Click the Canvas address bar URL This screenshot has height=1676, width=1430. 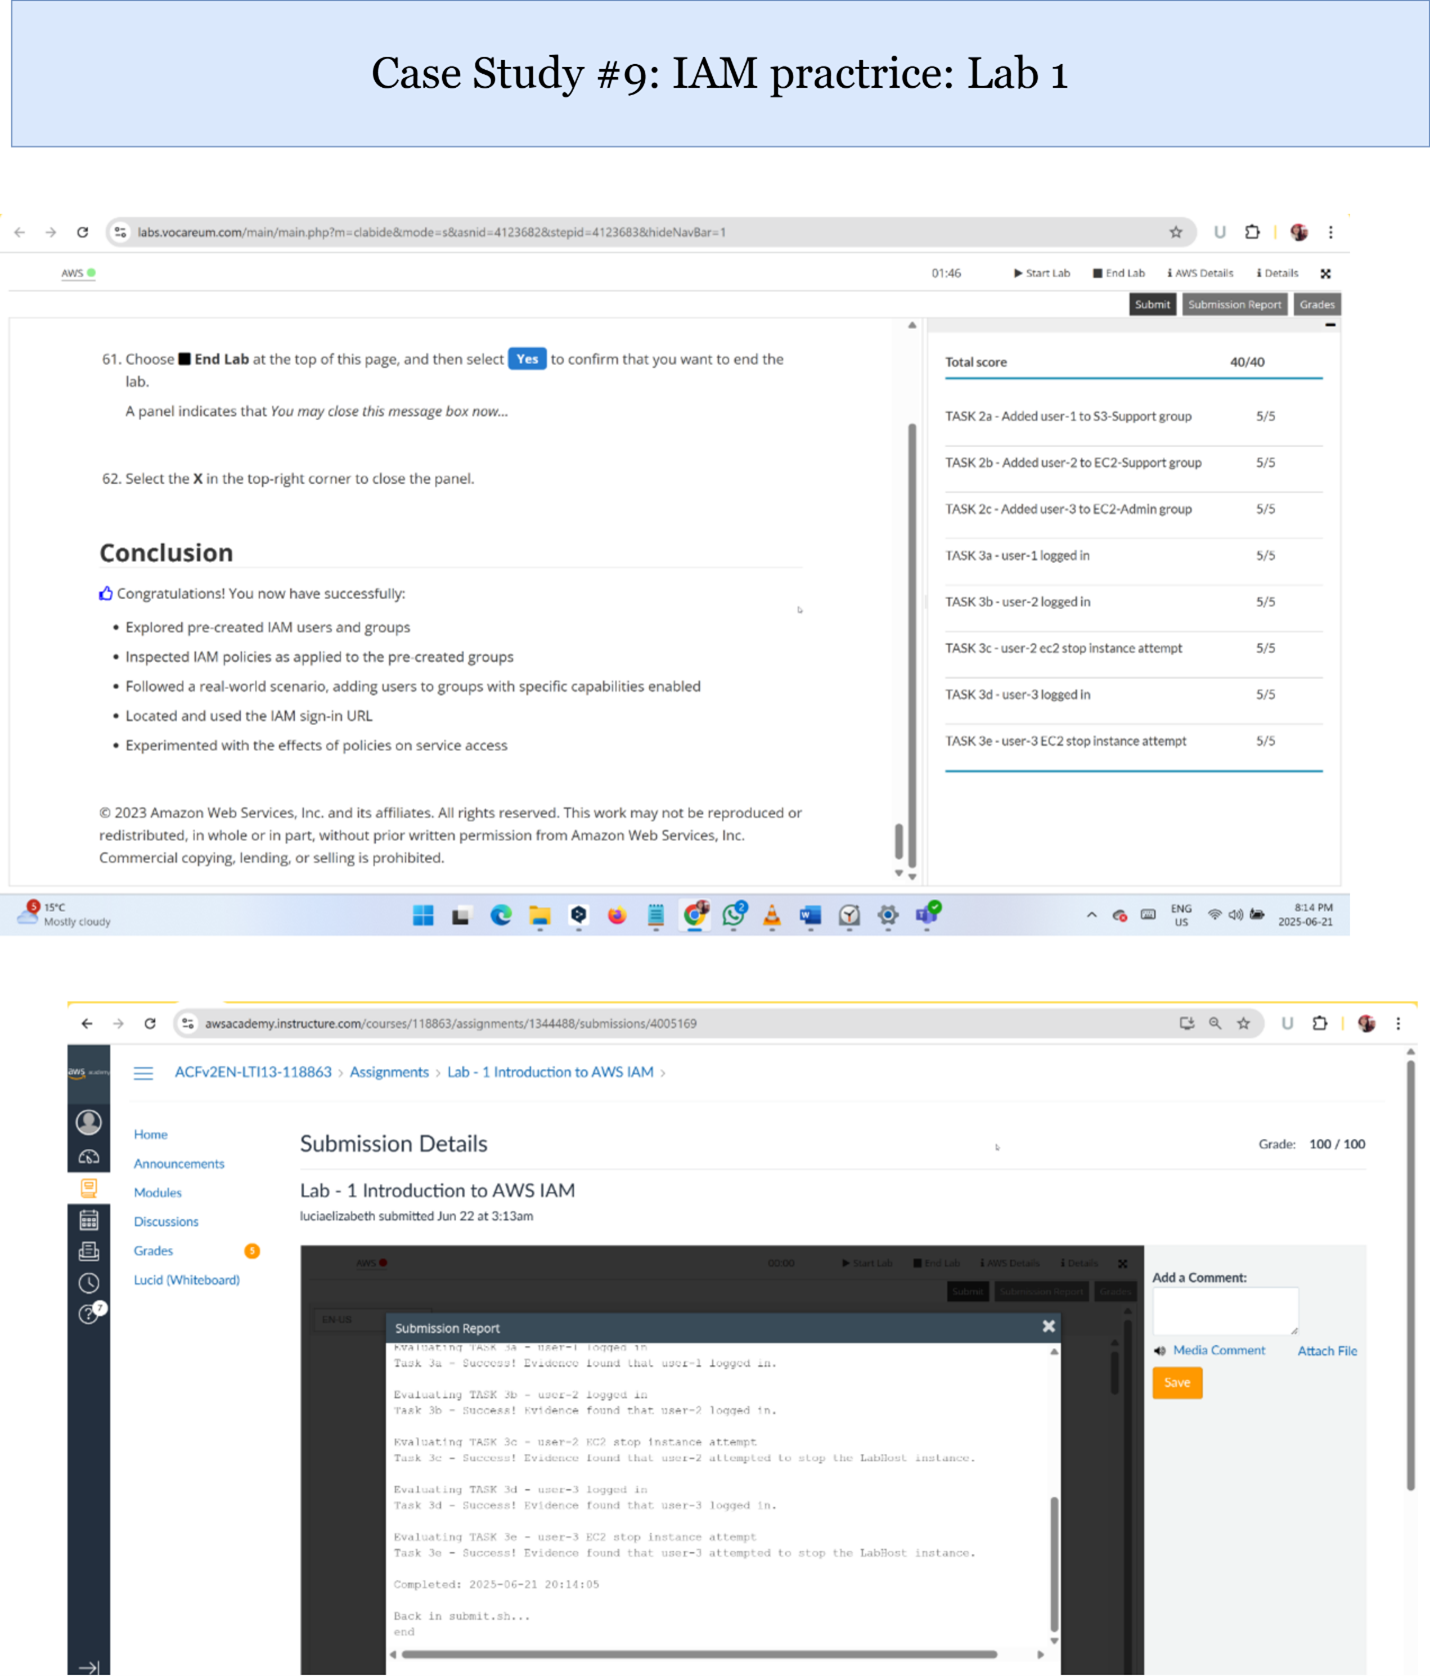pos(450,1023)
